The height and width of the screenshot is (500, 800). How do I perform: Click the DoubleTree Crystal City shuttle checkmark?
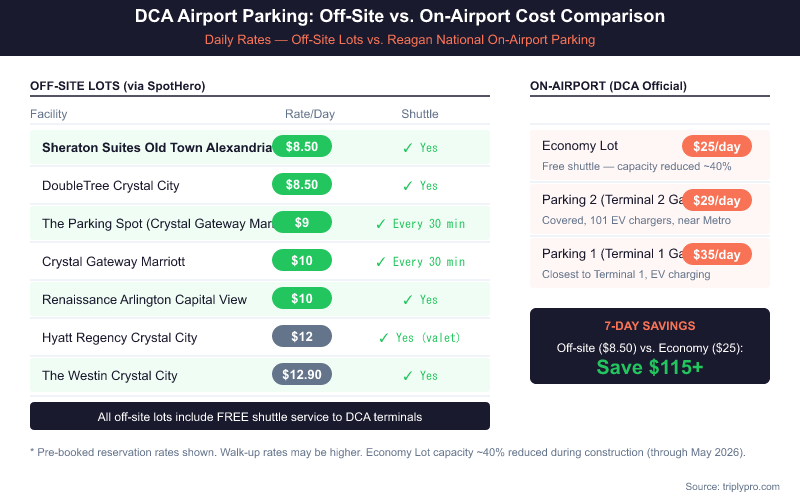point(407,186)
